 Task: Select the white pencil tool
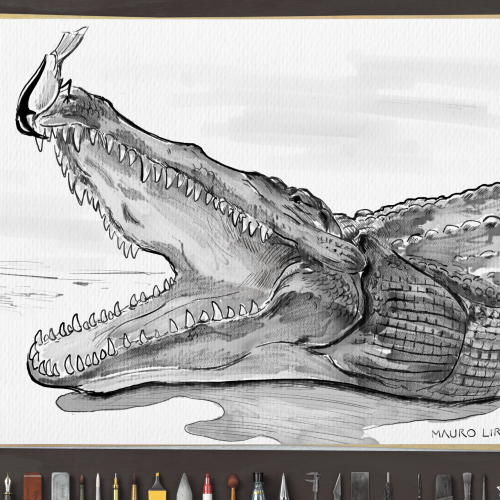98,486
